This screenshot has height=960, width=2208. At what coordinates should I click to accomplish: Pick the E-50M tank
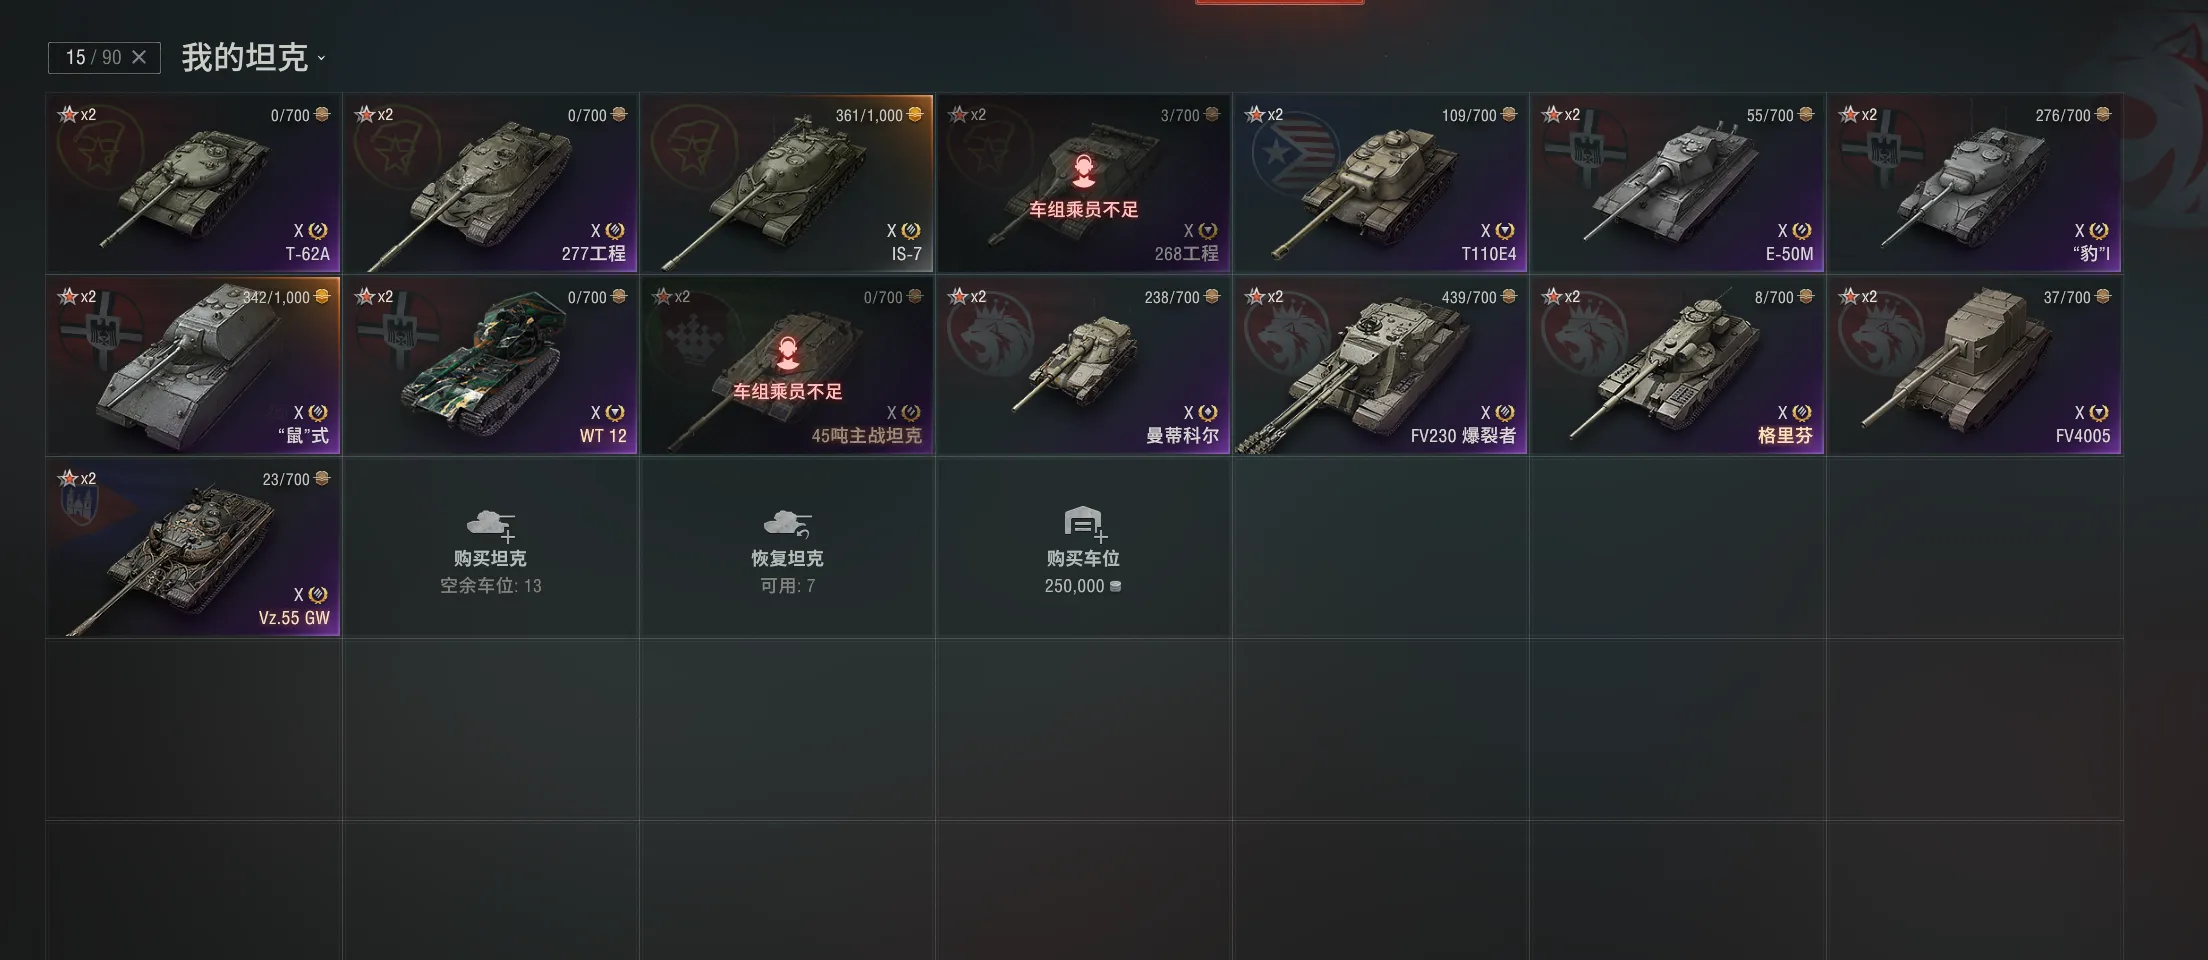tap(1677, 183)
